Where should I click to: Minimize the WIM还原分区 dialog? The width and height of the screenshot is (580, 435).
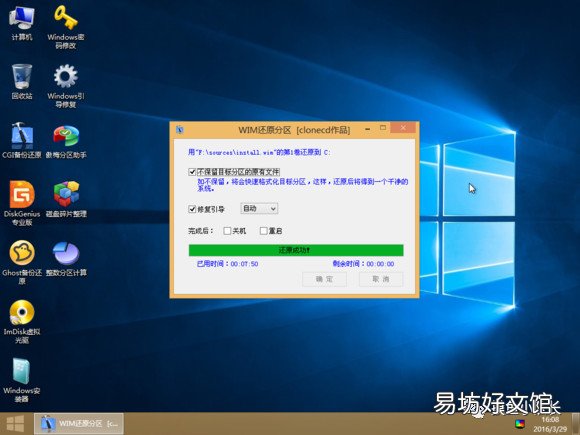[368, 129]
